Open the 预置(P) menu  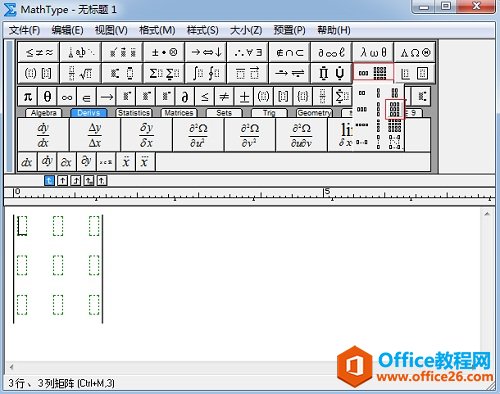pos(289,30)
